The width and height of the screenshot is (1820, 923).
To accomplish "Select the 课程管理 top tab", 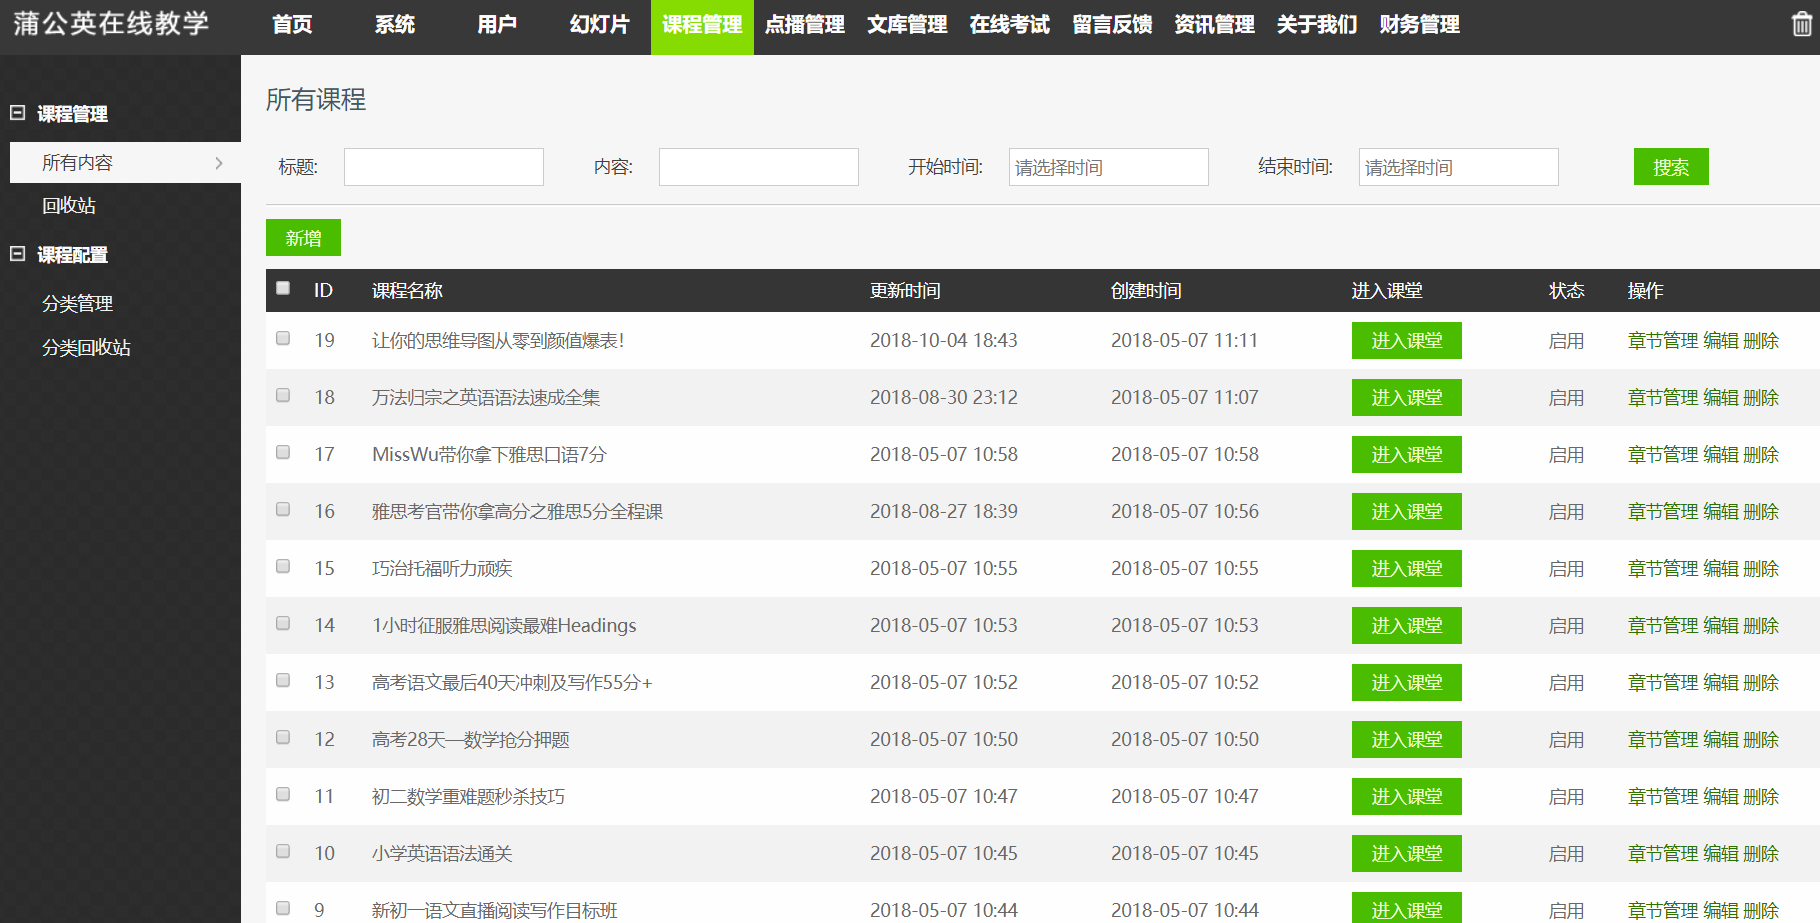I will pos(702,25).
